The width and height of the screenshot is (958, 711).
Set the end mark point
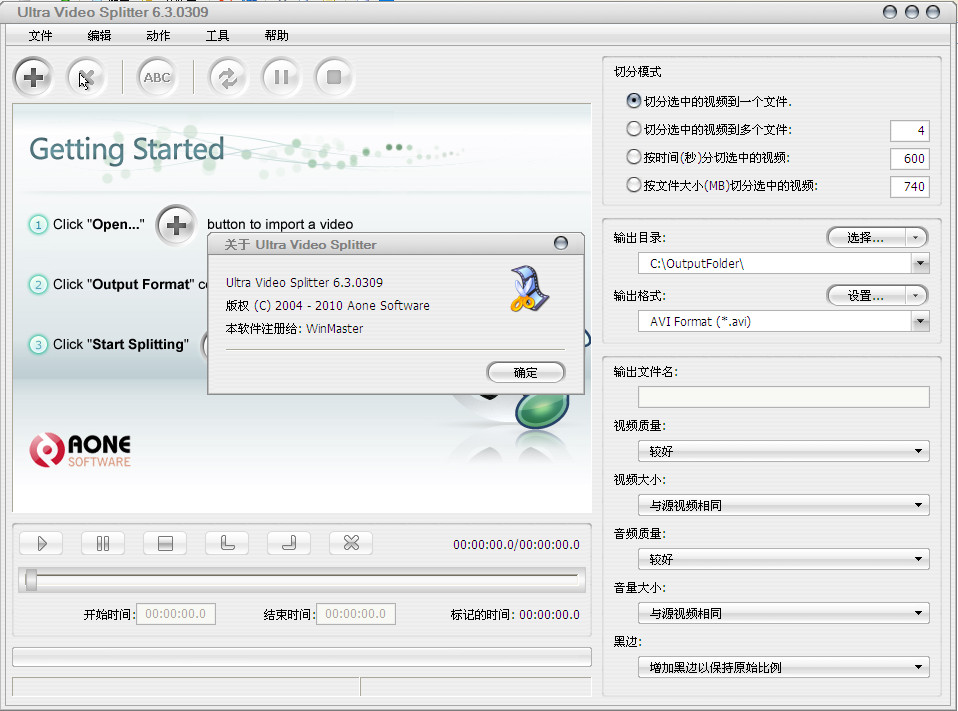click(x=289, y=543)
